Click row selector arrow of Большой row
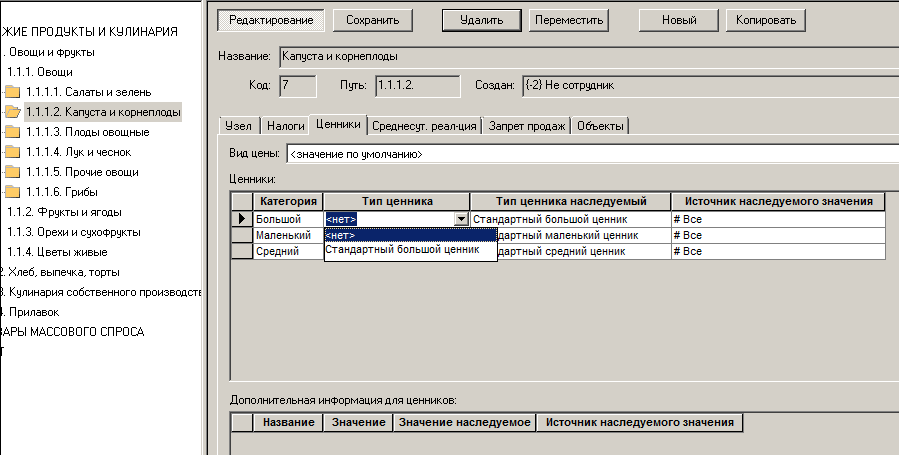899x455 pixels. pos(242,219)
